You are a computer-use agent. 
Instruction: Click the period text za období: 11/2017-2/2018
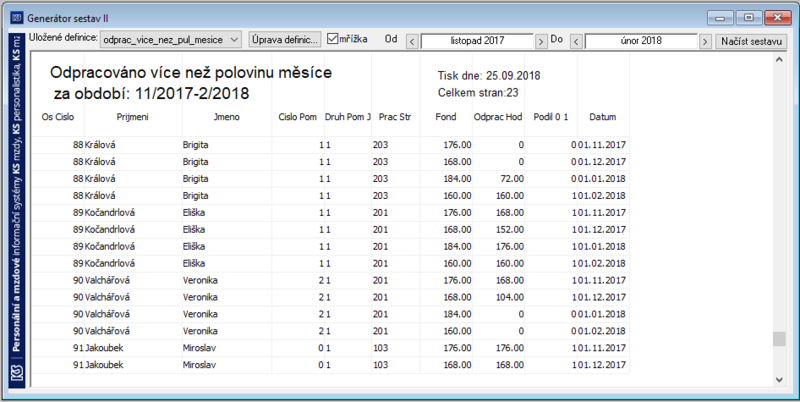tap(152, 93)
